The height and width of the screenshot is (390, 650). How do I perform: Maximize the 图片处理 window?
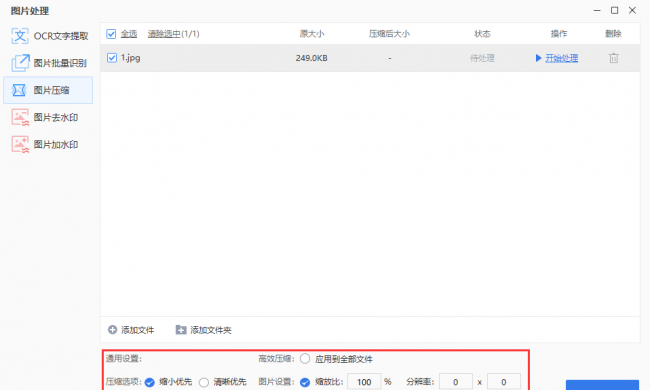[x=614, y=10]
